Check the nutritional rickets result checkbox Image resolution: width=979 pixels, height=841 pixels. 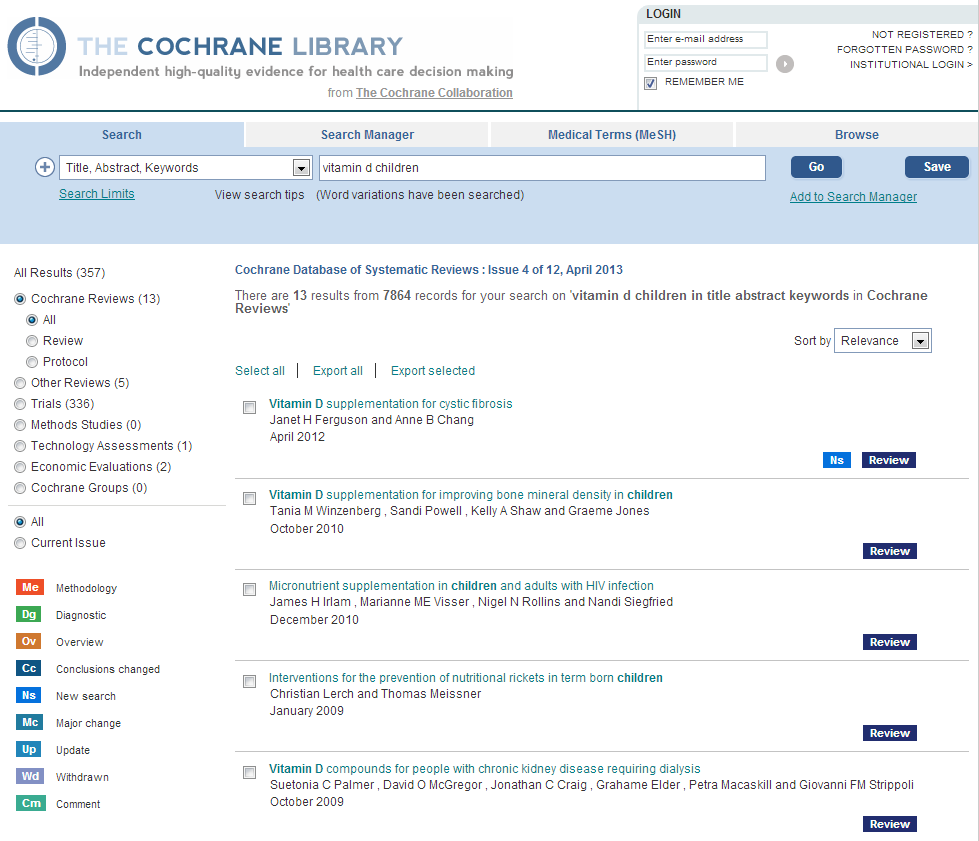coord(250,681)
